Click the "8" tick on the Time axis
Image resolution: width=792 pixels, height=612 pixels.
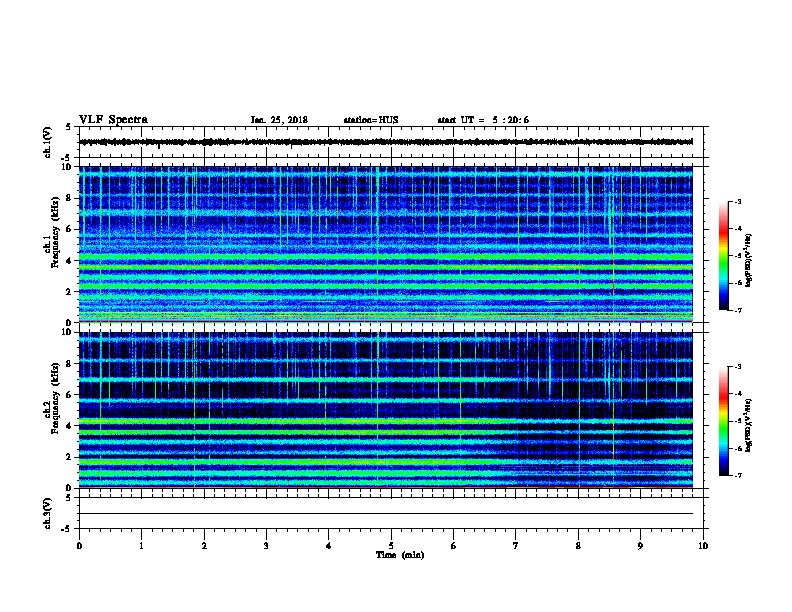click(x=578, y=546)
